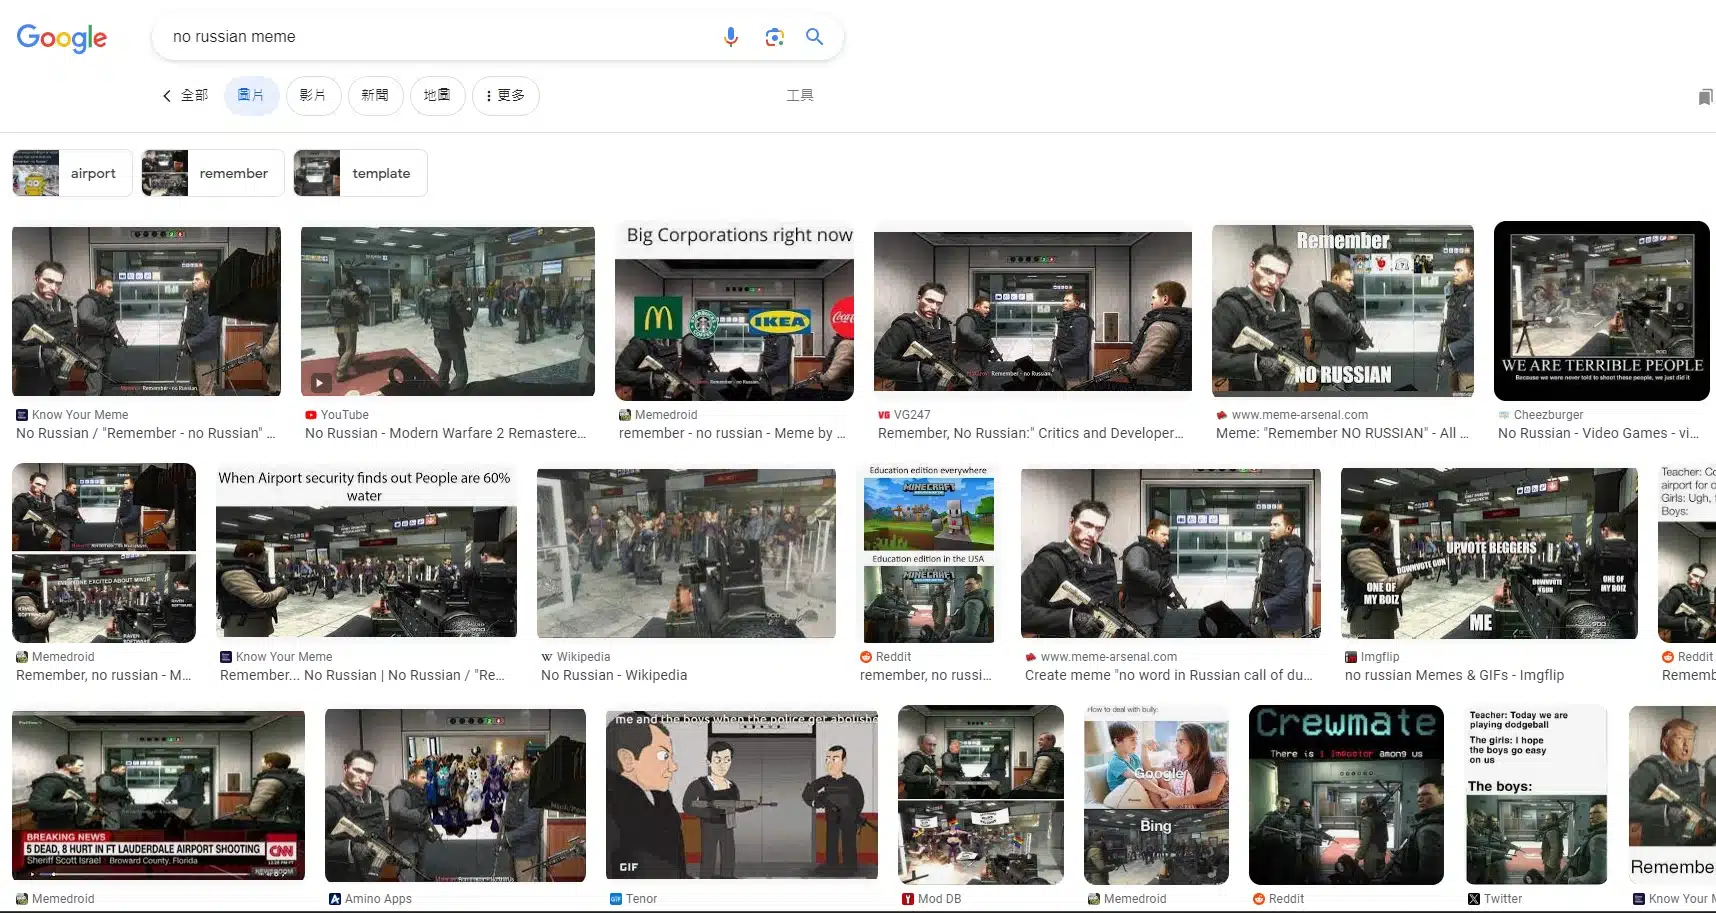The height and width of the screenshot is (913, 1716).
Task: Click the back chevron beside 全部
Action: click(167, 96)
